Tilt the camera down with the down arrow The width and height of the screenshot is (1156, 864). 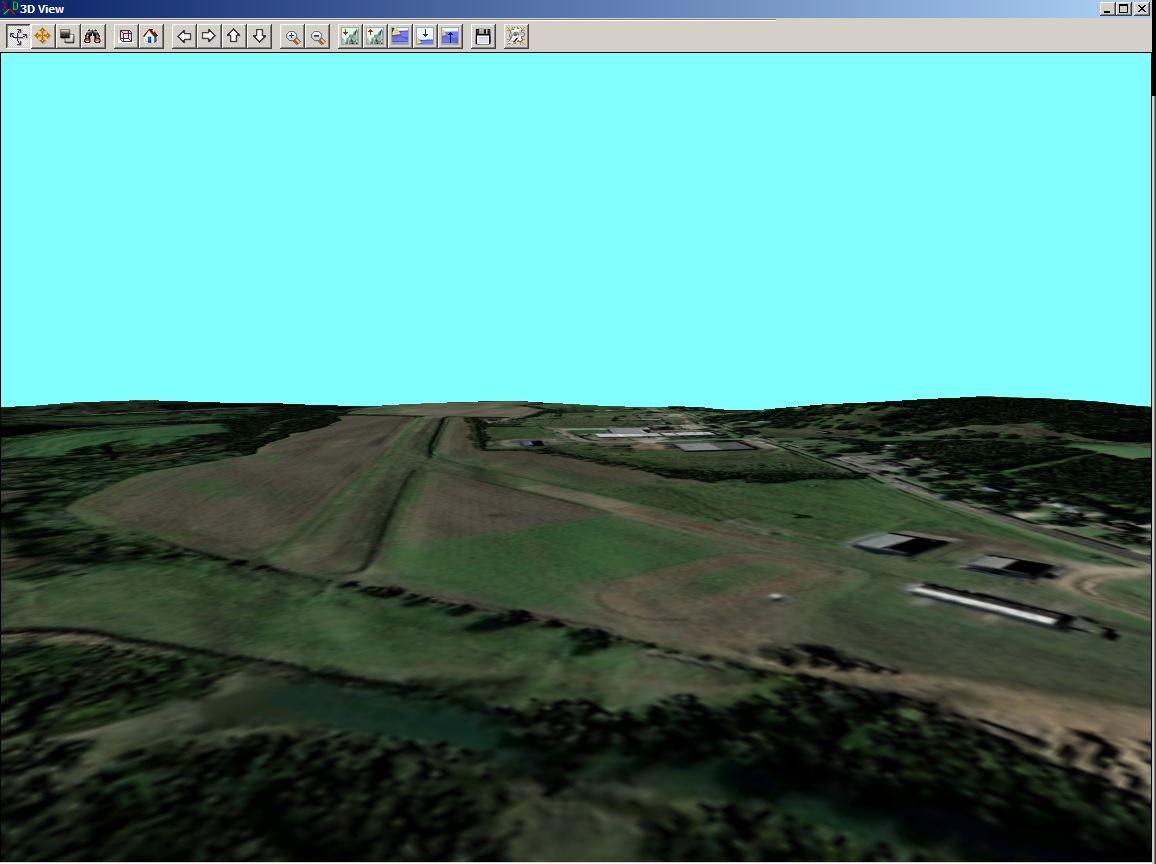click(x=258, y=36)
